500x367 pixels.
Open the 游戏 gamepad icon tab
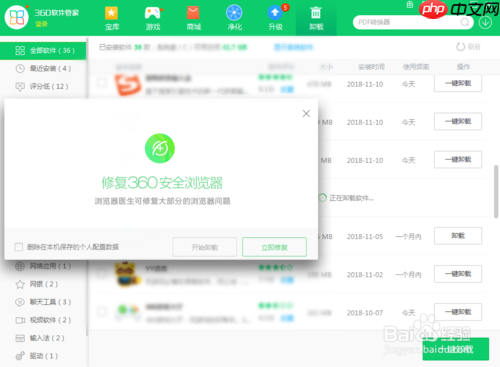pos(153,13)
